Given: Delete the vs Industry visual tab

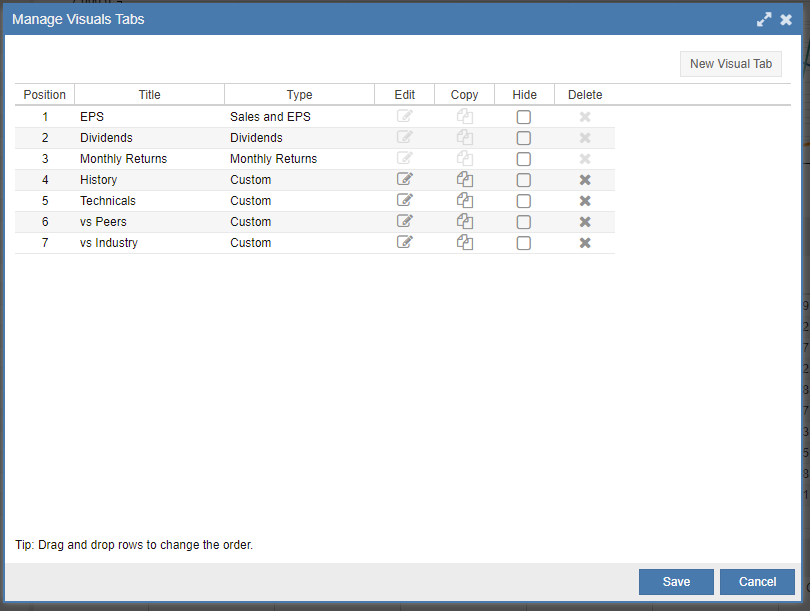Looking at the screenshot, I should coord(585,243).
